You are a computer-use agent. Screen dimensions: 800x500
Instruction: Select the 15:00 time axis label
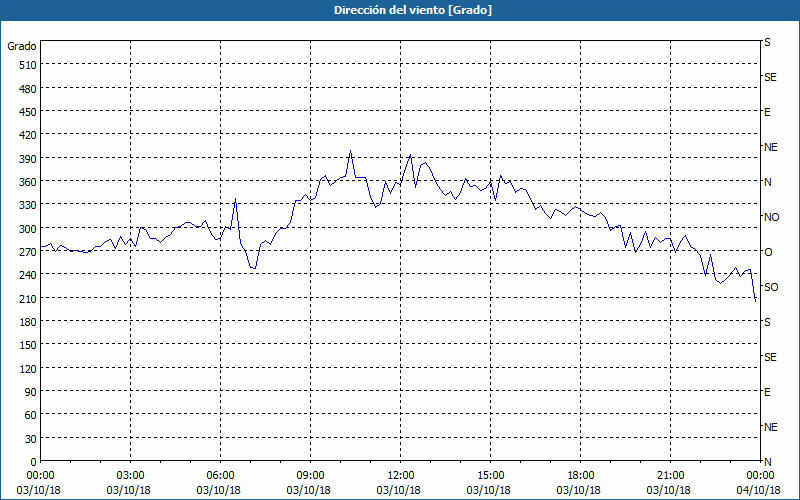click(491, 476)
